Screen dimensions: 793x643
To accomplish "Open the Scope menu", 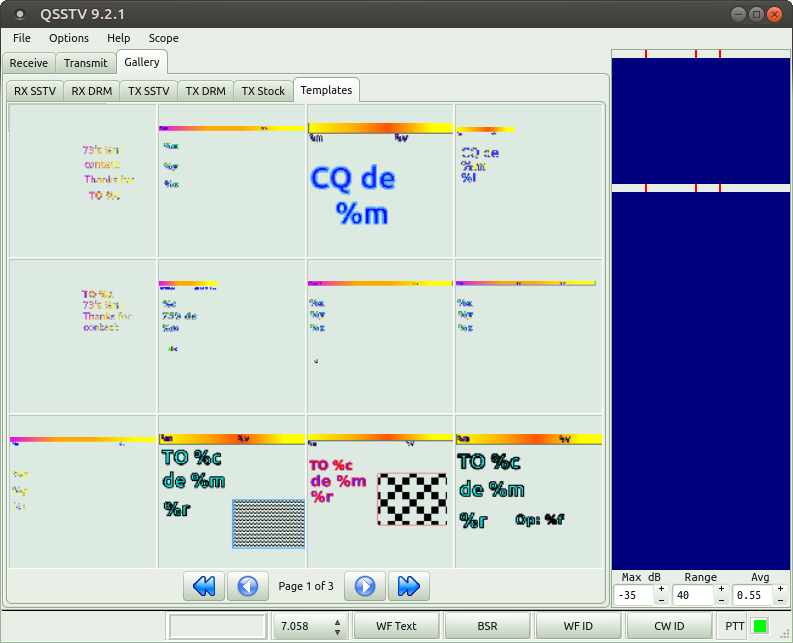I will [x=163, y=38].
